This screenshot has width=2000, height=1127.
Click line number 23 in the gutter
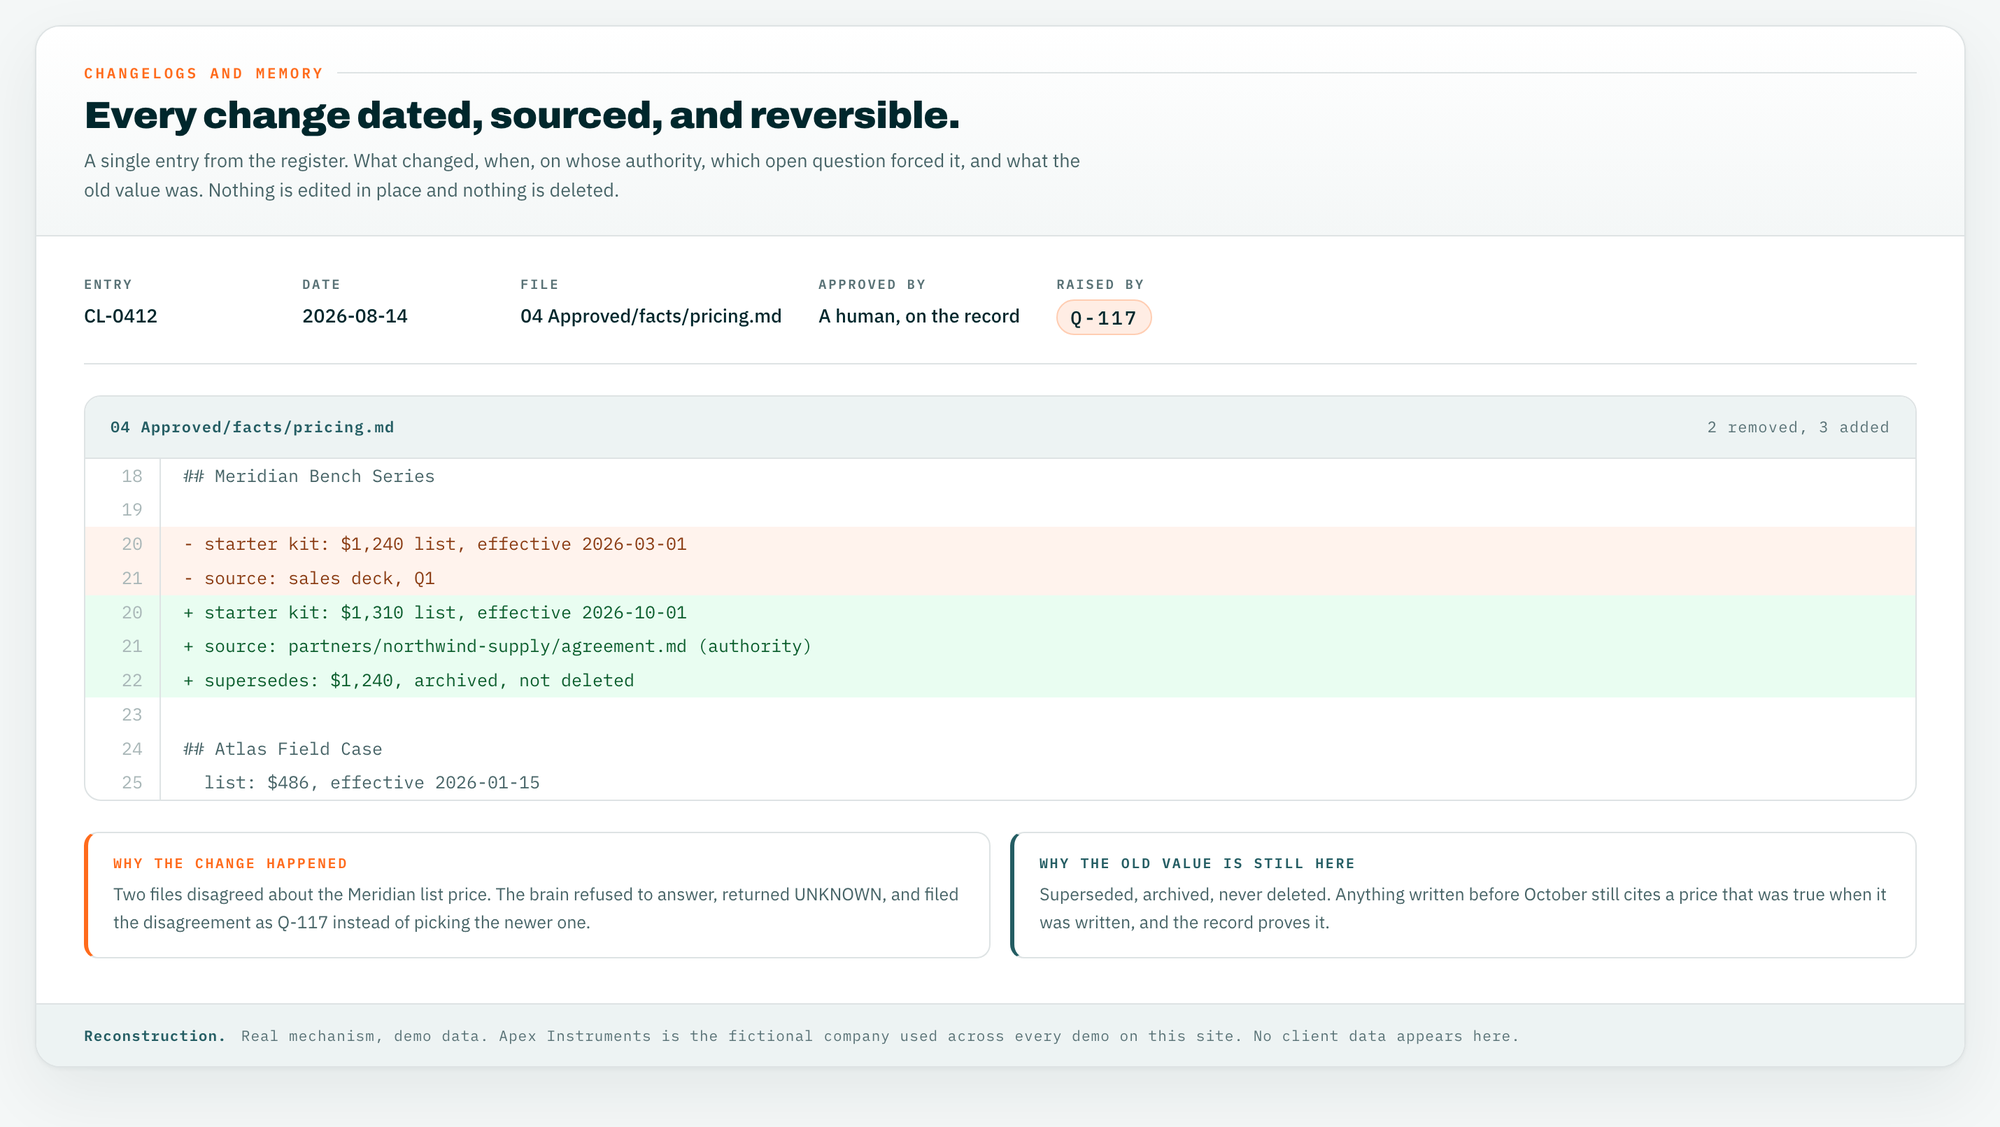pos(132,714)
